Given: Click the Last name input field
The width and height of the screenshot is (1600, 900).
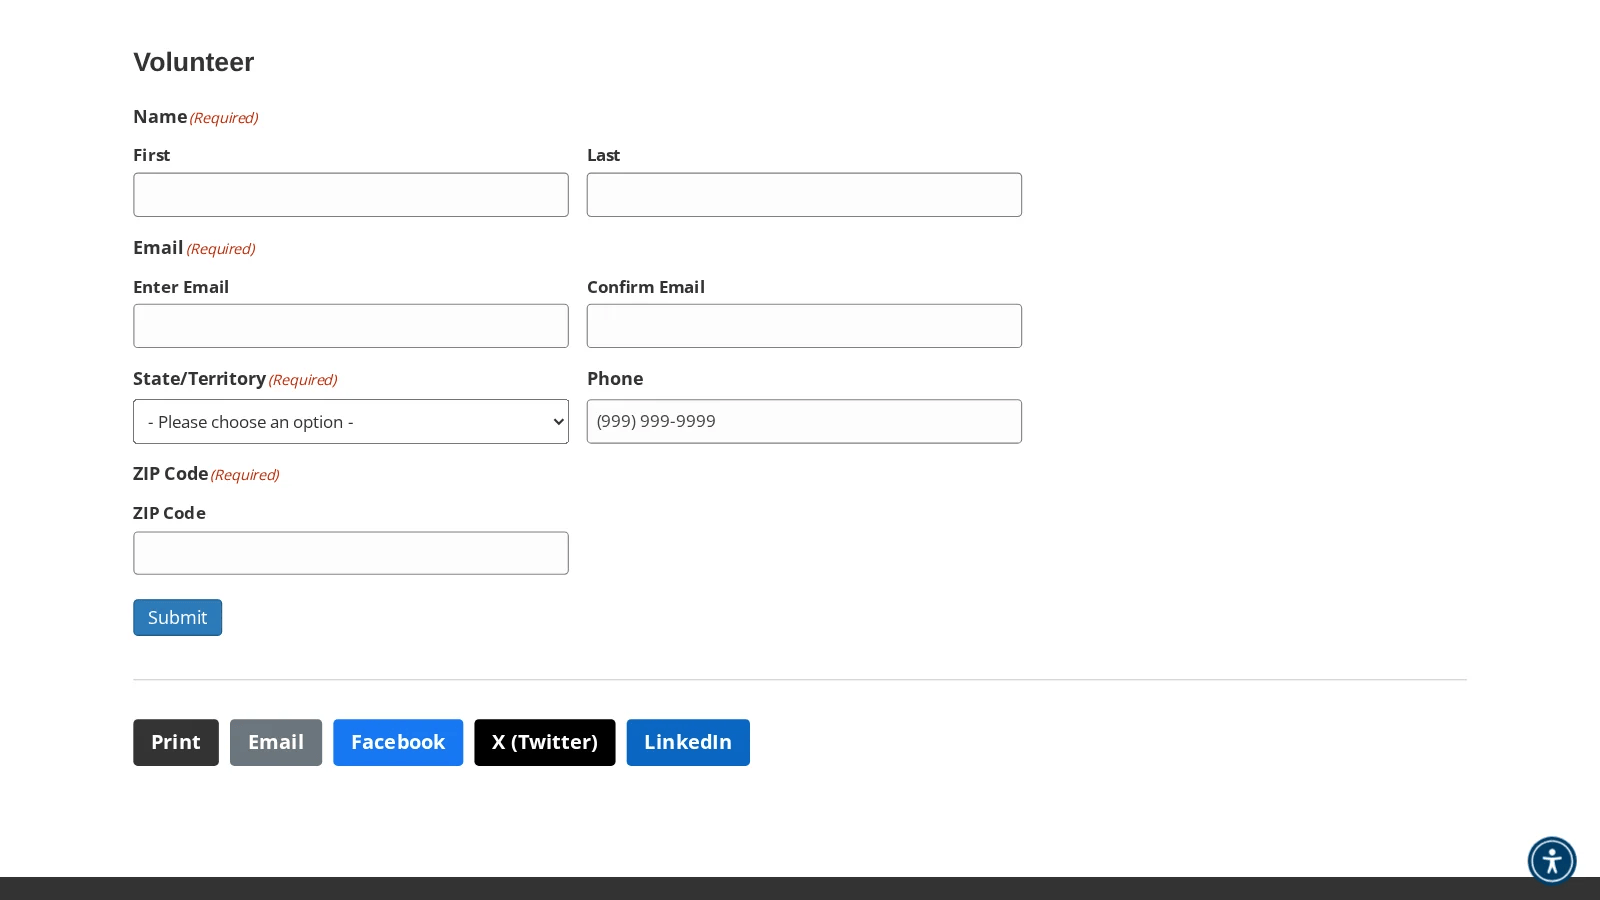Looking at the screenshot, I should click(x=804, y=195).
